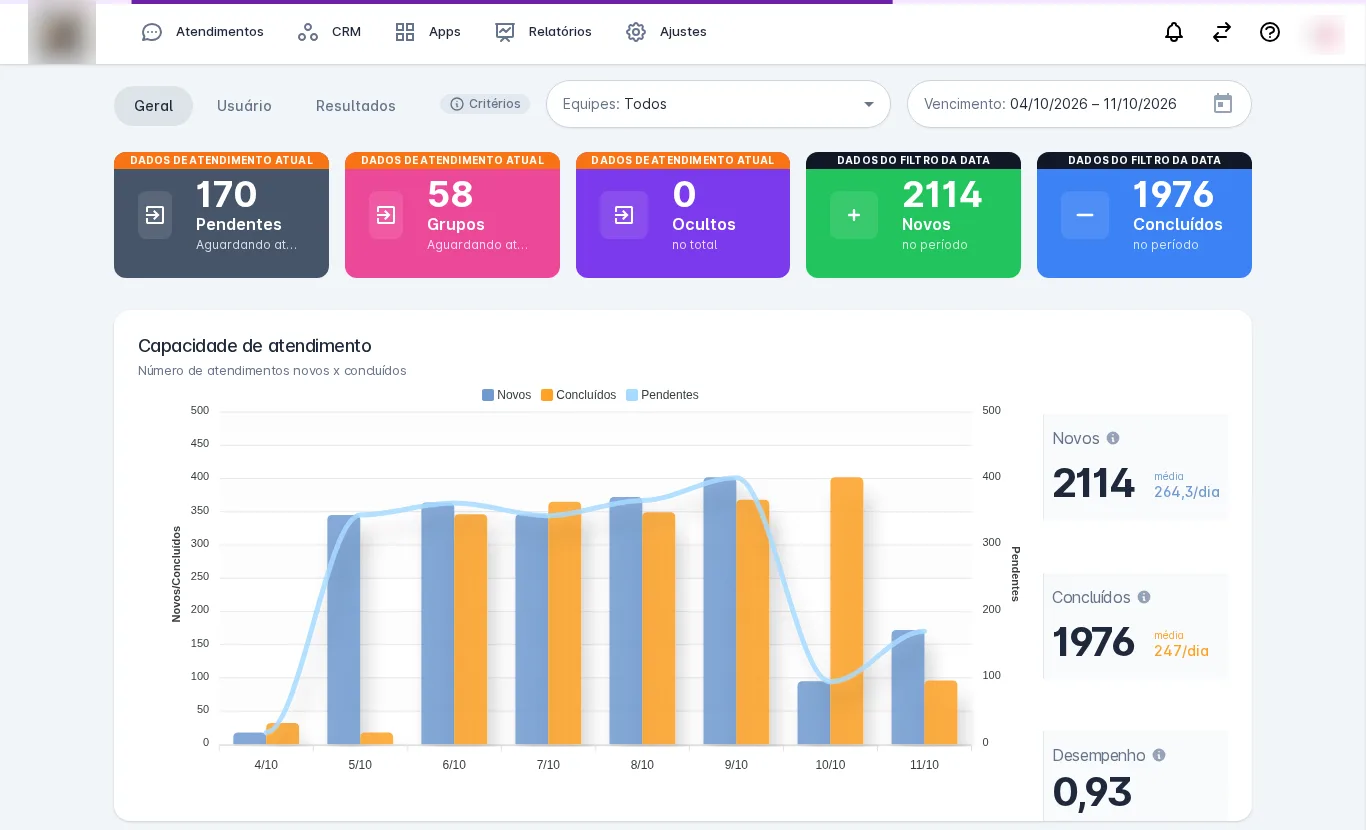1366x830 pixels.
Task: Click the 9/10 blue Novos bar
Action: (720, 611)
